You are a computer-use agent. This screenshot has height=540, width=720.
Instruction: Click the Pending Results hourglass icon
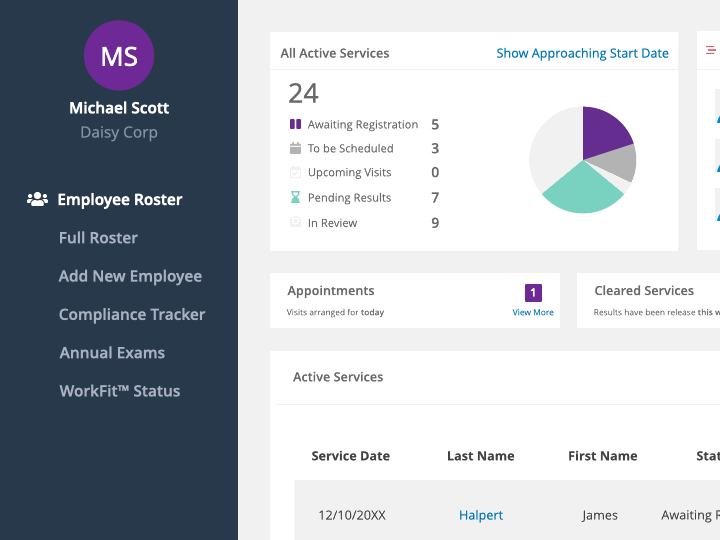click(x=295, y=198)
